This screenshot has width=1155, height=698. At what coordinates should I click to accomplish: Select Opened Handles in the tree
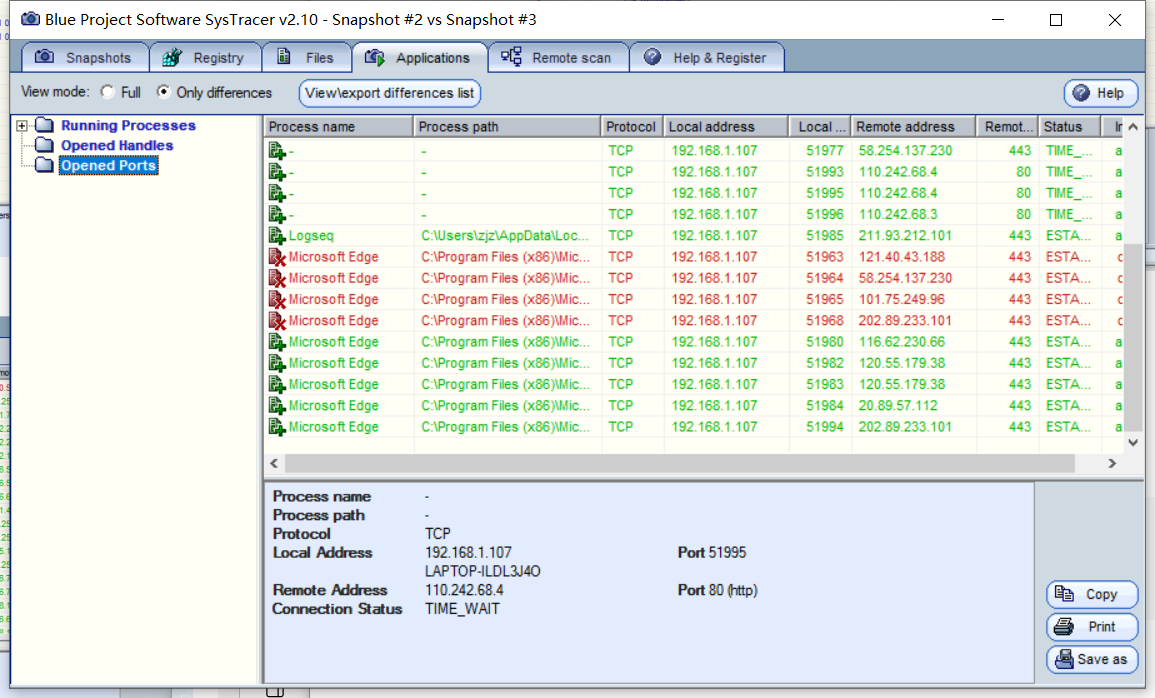(x=117, y=146)
